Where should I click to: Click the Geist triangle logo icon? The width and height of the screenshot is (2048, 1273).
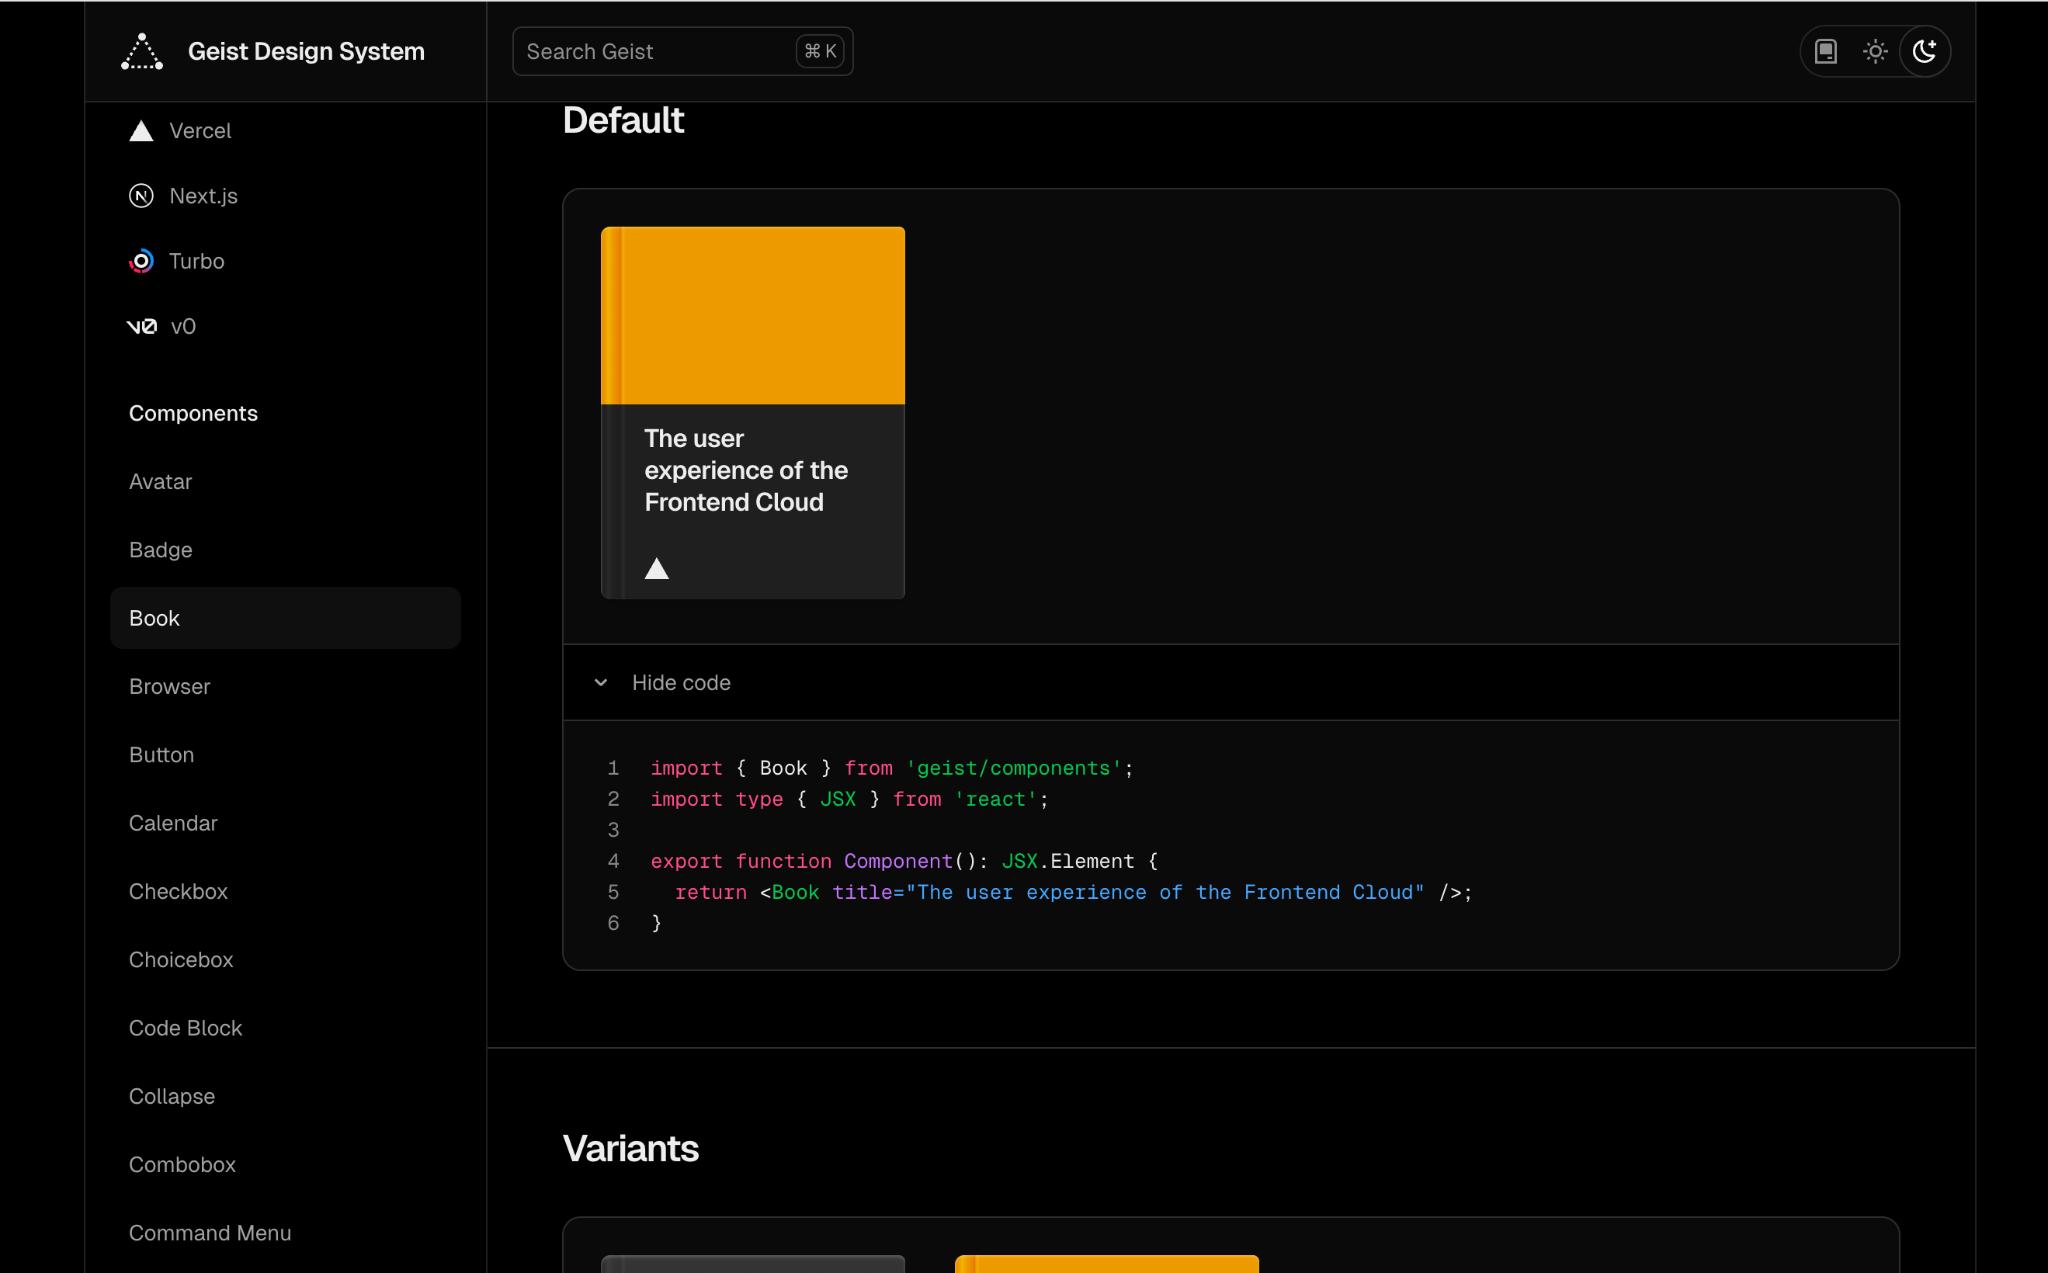(x=142, y=52)
